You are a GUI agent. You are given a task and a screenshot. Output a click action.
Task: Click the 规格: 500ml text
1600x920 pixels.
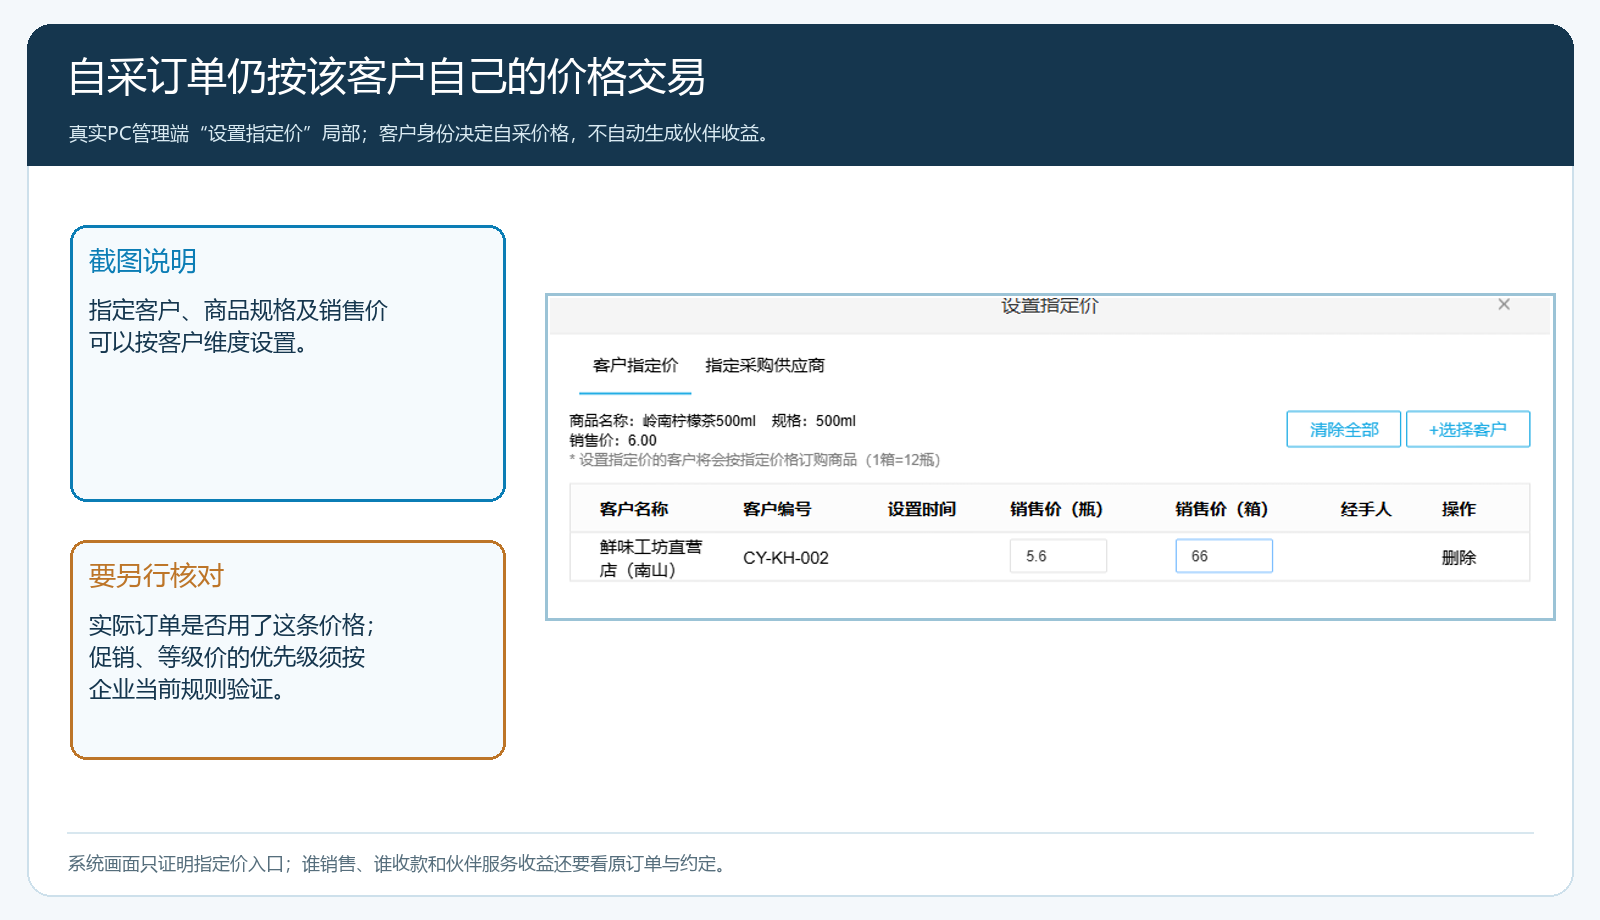814,421
